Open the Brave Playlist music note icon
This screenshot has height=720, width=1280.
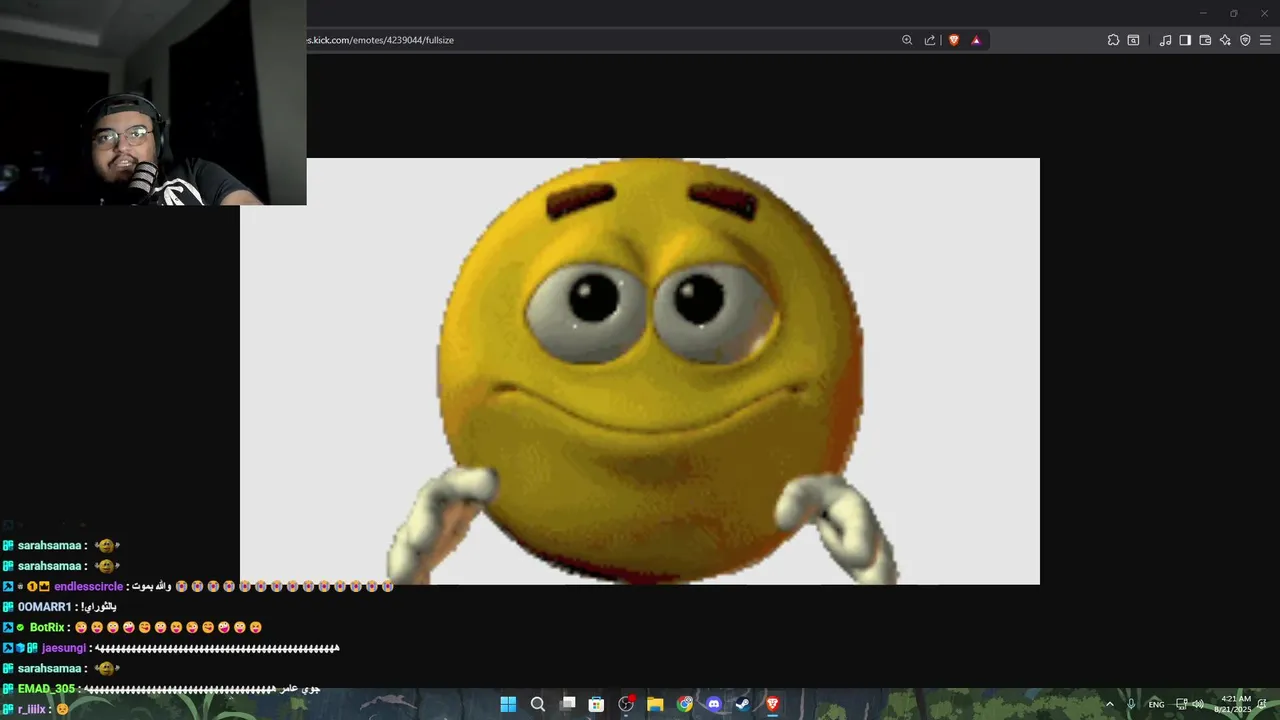pos(1165,40)
